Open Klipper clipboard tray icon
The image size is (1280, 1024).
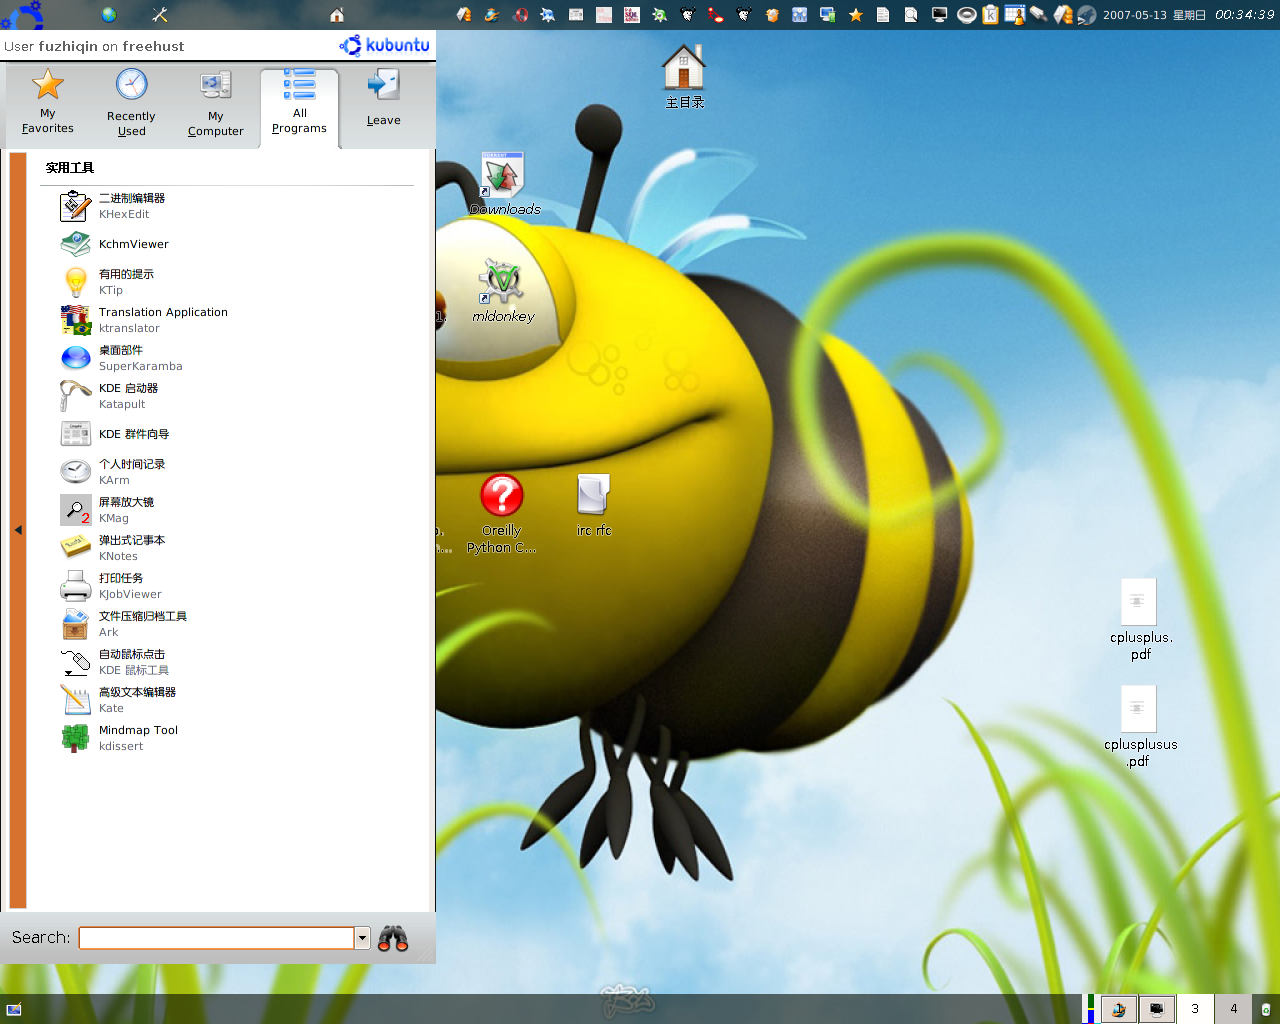tap(990, 15)
